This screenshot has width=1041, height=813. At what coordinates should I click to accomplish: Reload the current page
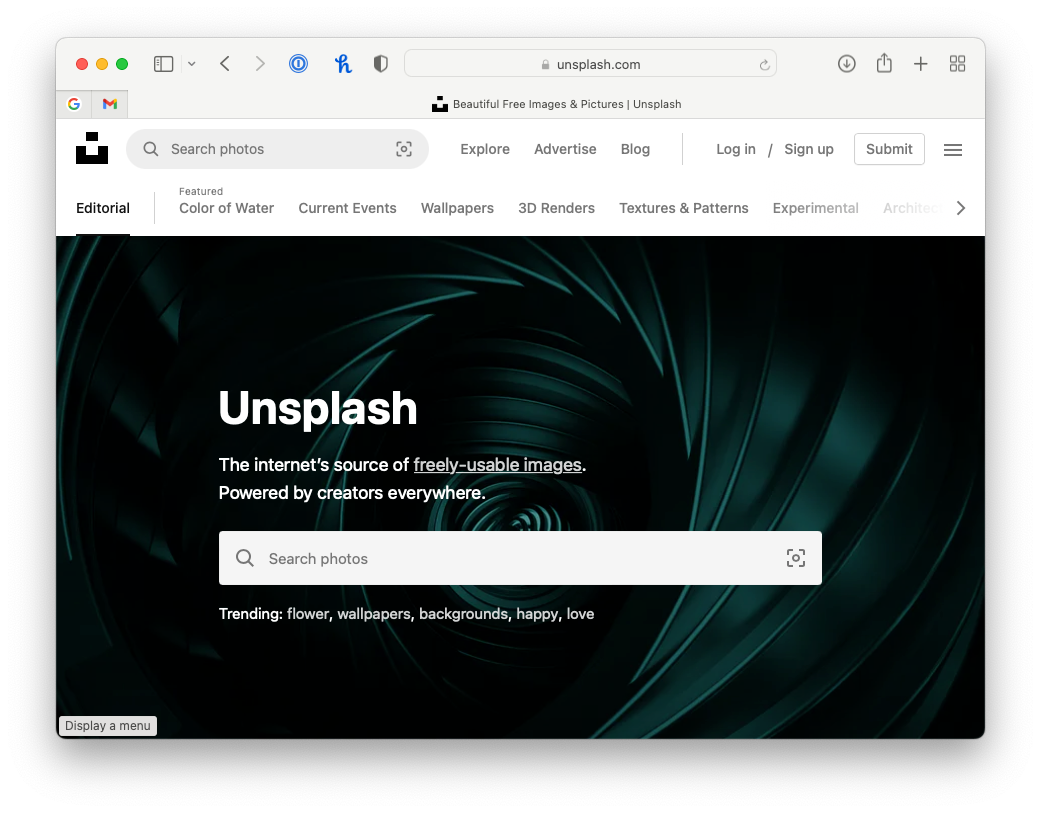coord(764,64)
